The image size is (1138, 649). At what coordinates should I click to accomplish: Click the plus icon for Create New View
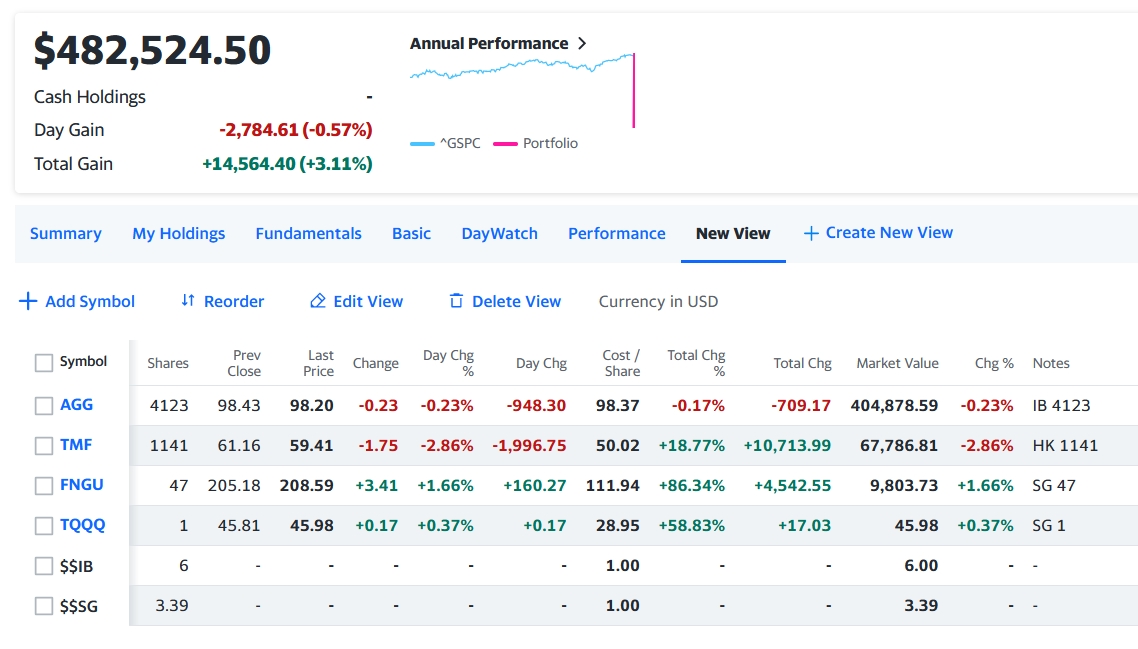pos(811,233)
